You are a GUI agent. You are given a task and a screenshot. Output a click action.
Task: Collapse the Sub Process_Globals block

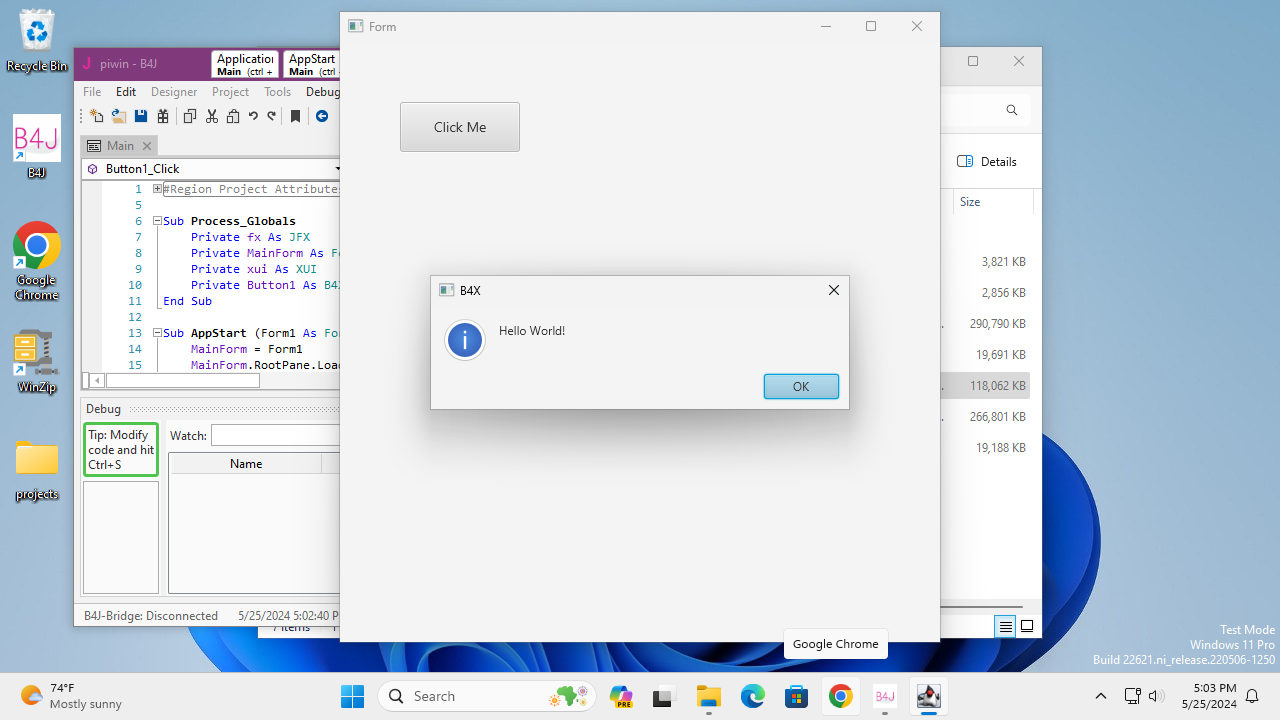click(157, 221)
